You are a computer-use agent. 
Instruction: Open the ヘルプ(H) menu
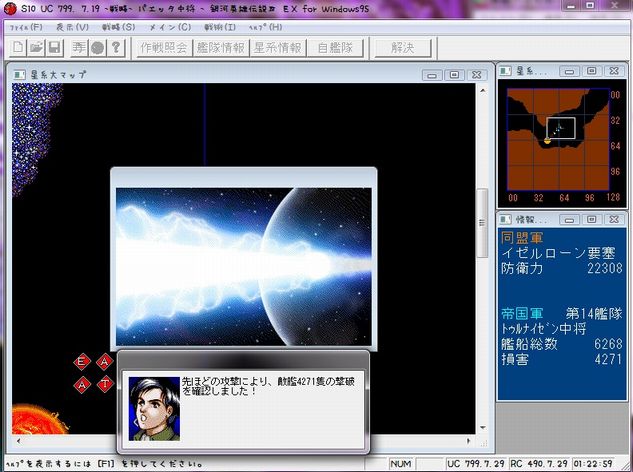pos(265,27)
